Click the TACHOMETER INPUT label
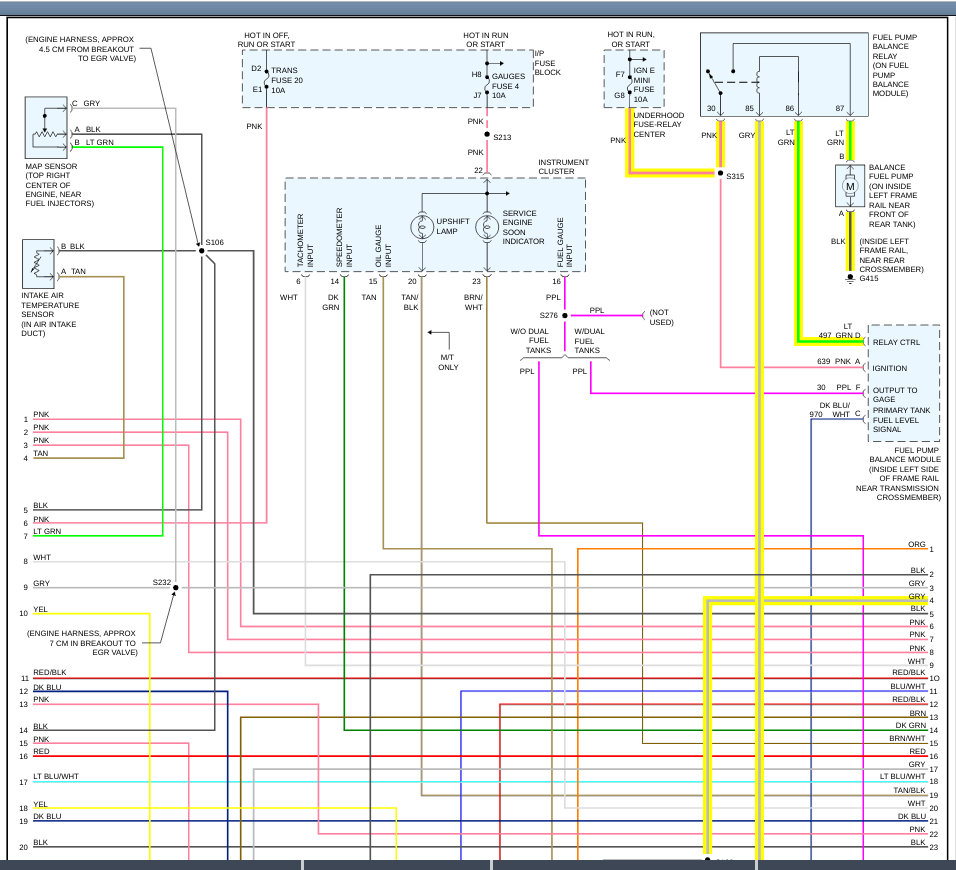The width and height of the screenshot is (956, 870). point(305,240)
